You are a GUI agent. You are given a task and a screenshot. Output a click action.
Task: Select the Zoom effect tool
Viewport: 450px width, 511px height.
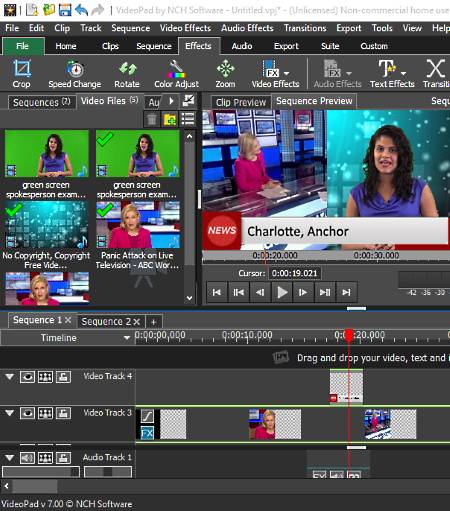(225, 73)
